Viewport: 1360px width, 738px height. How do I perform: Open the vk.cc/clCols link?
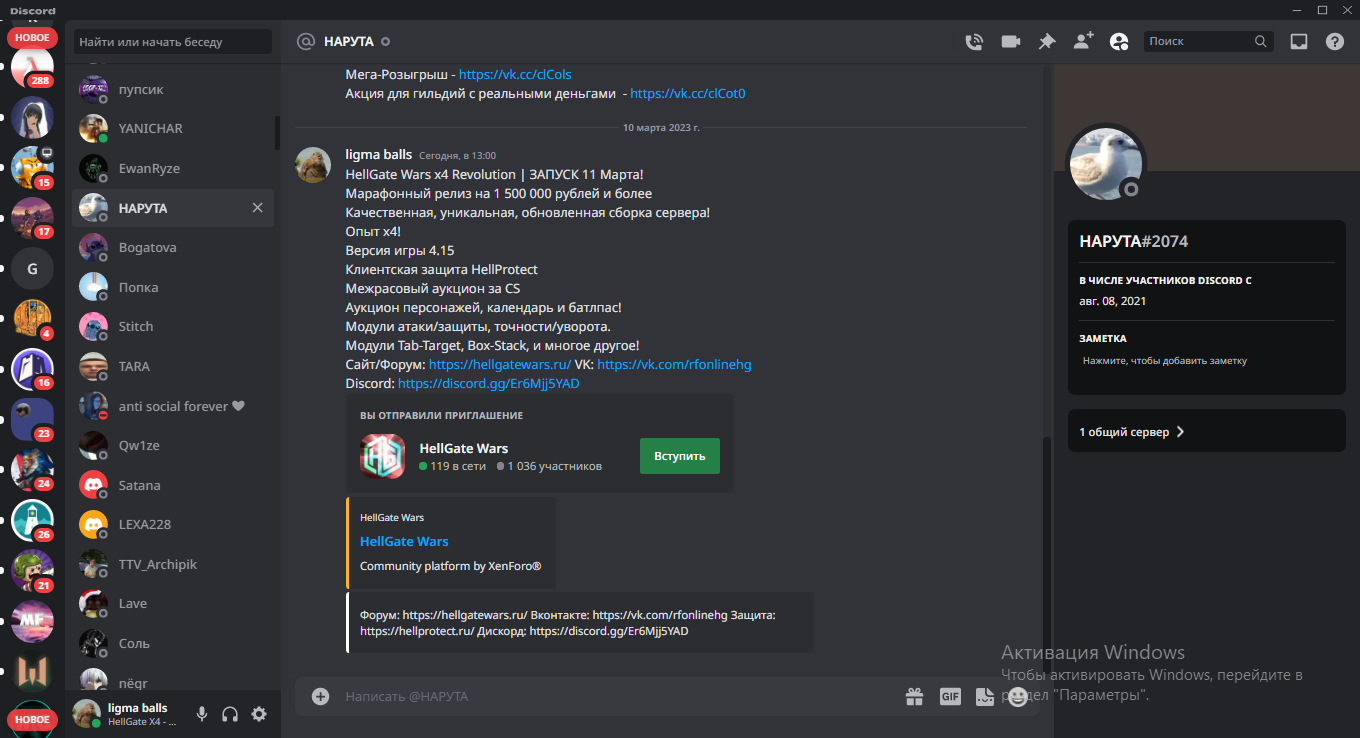pos(515,74)
